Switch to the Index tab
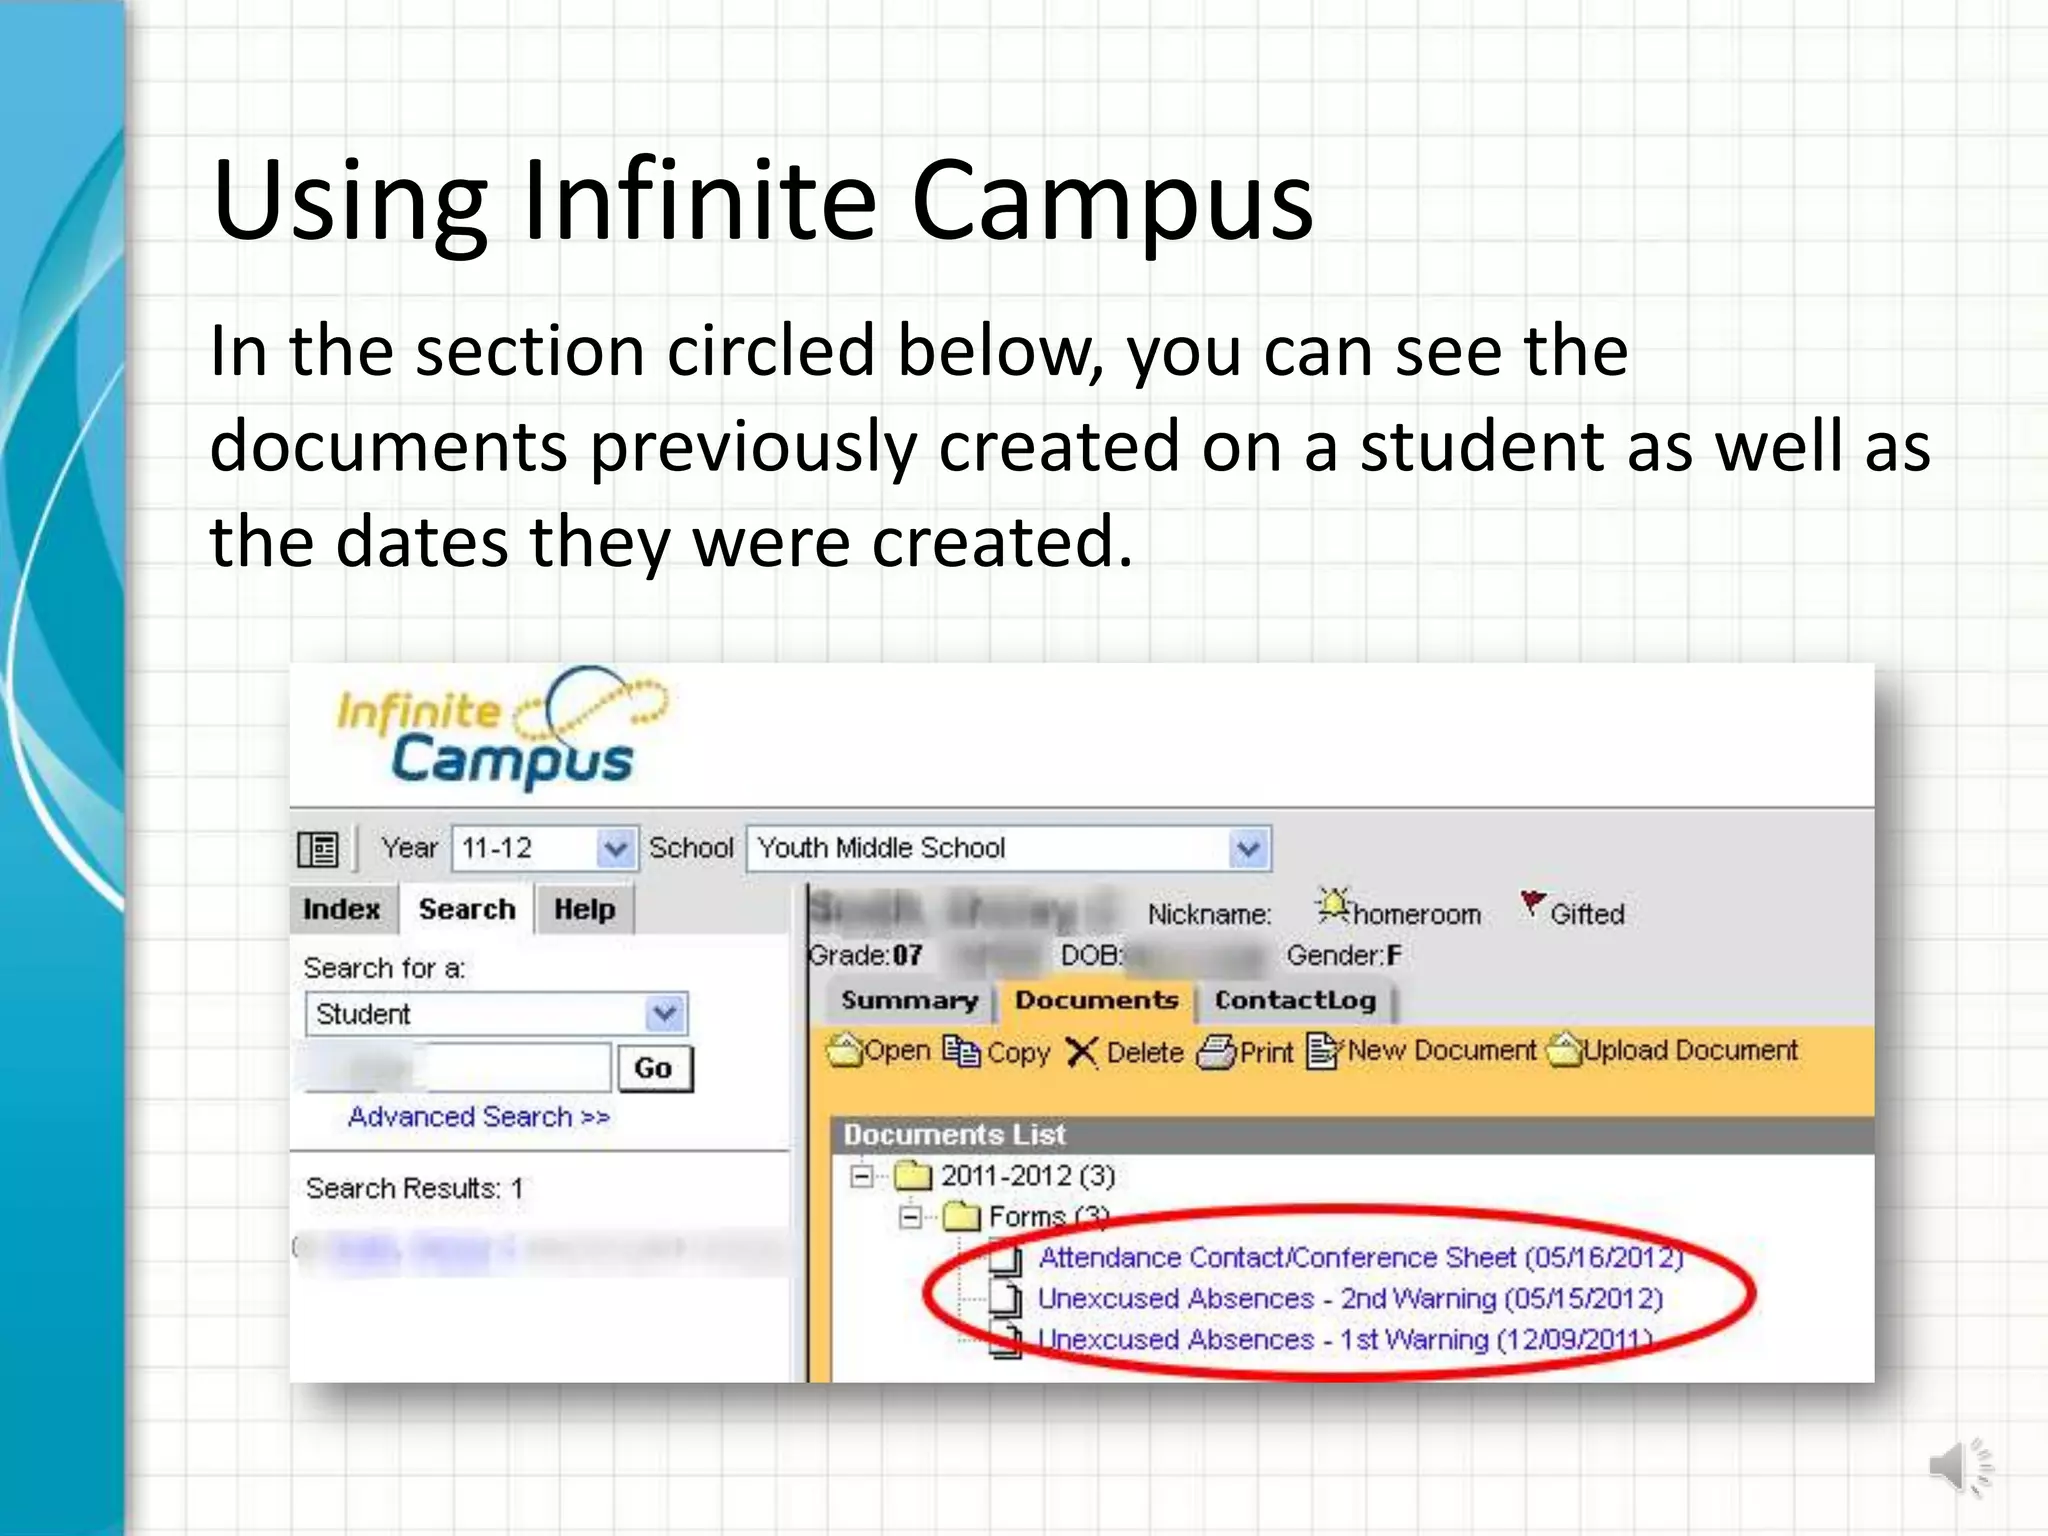Viewport: 2048px width, 1536px height. [342, 909]
